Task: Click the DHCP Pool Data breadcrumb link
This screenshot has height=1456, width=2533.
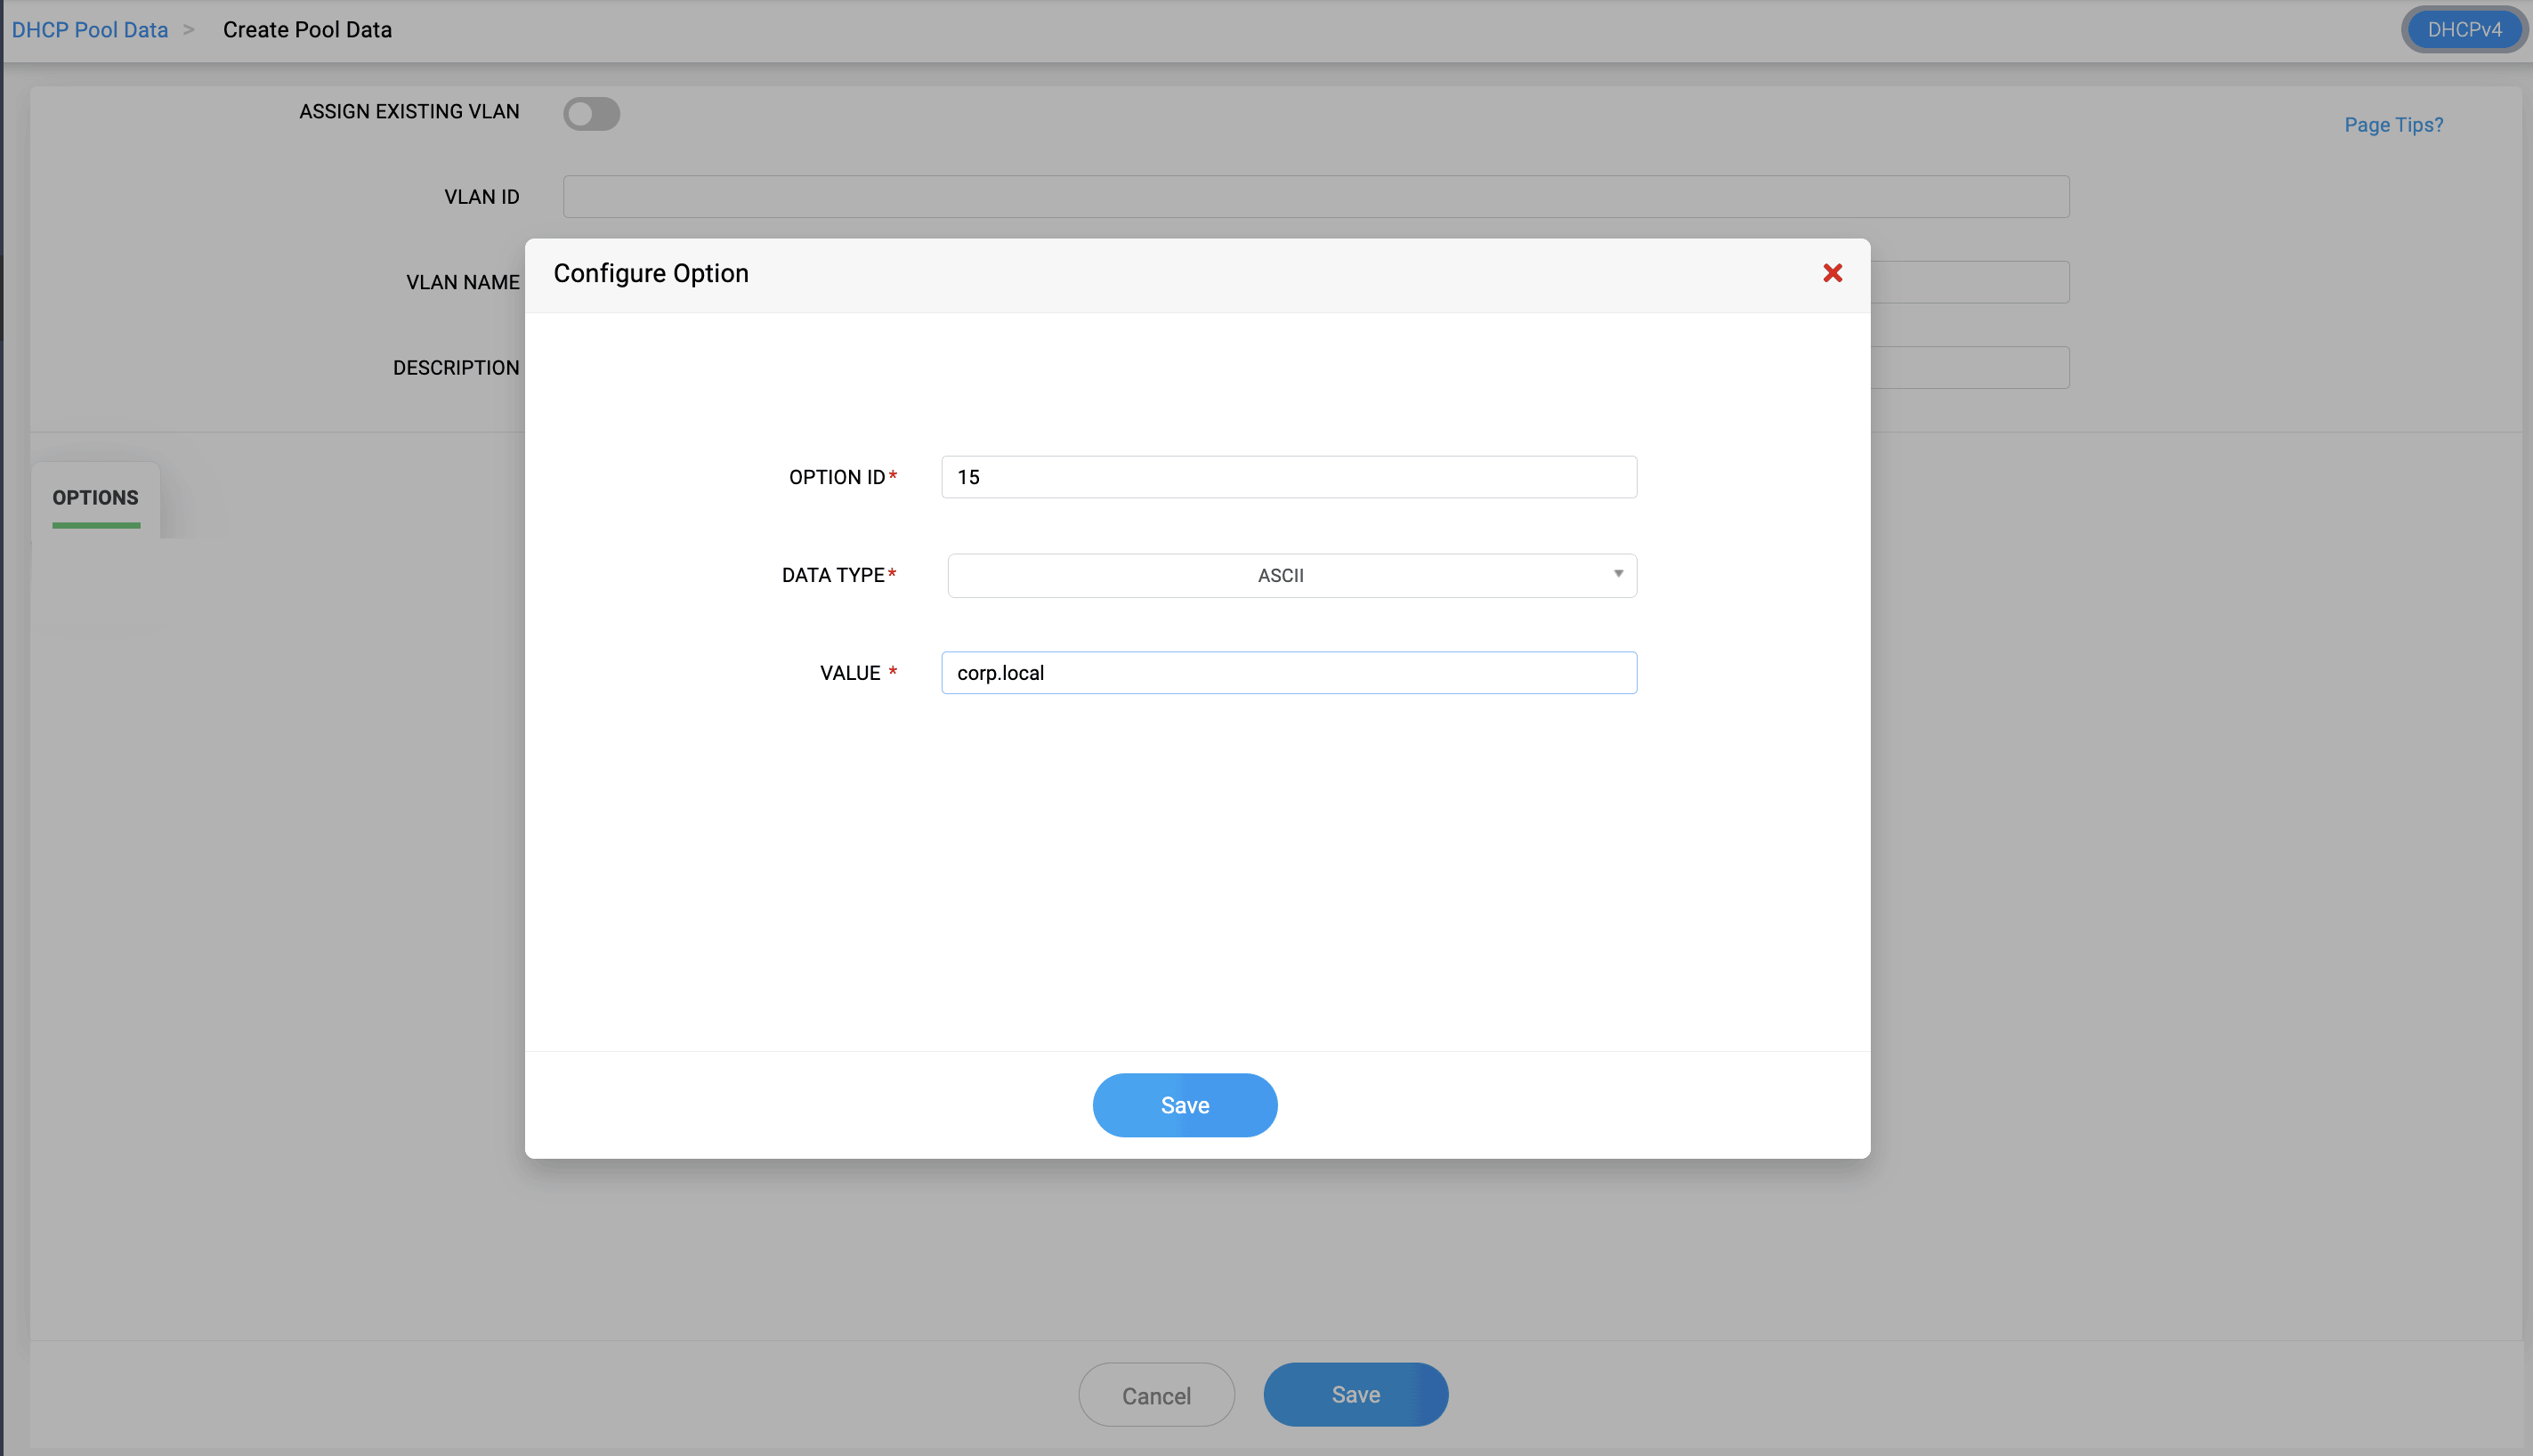Action: (90, 30)
